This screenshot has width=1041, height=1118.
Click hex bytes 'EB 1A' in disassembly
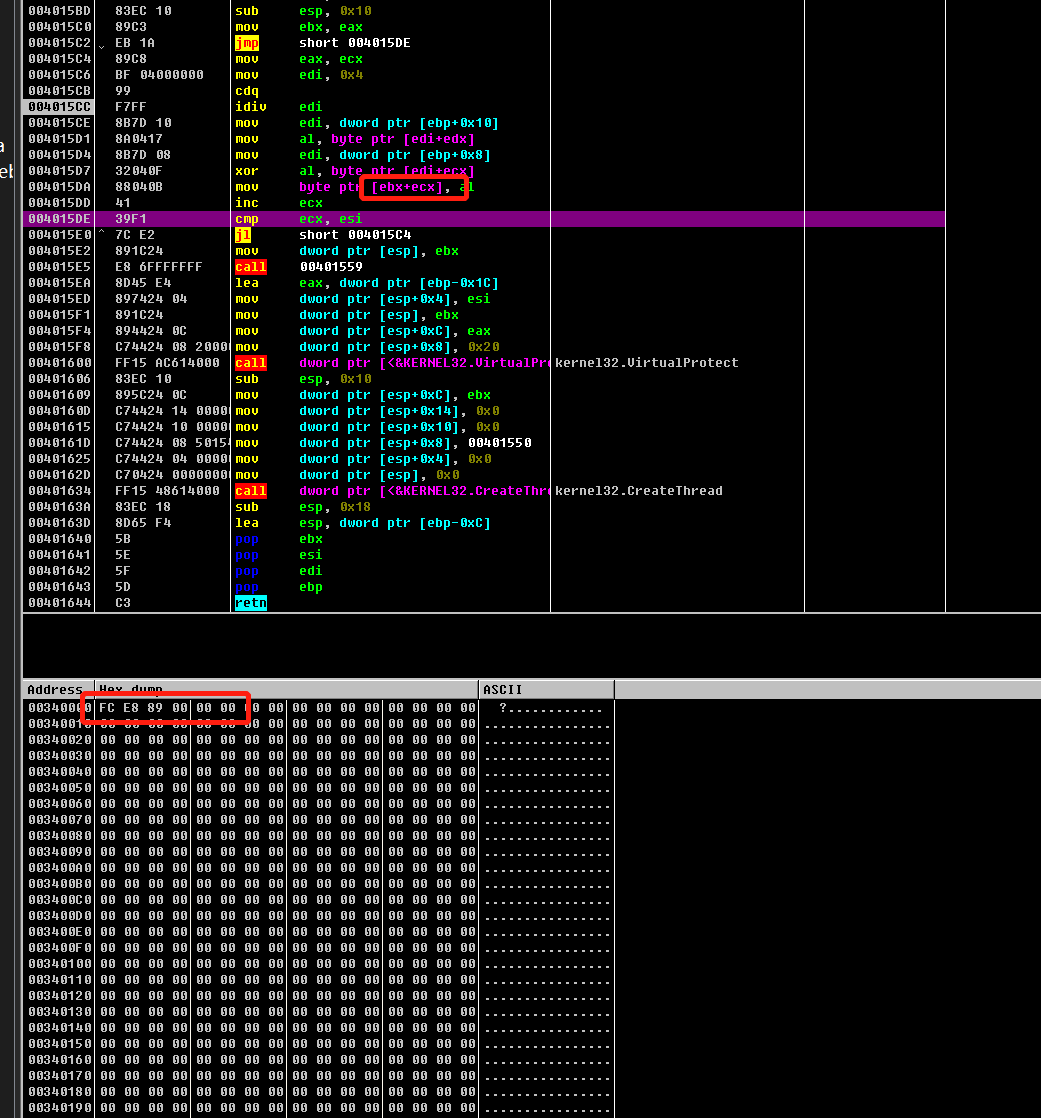135,43
